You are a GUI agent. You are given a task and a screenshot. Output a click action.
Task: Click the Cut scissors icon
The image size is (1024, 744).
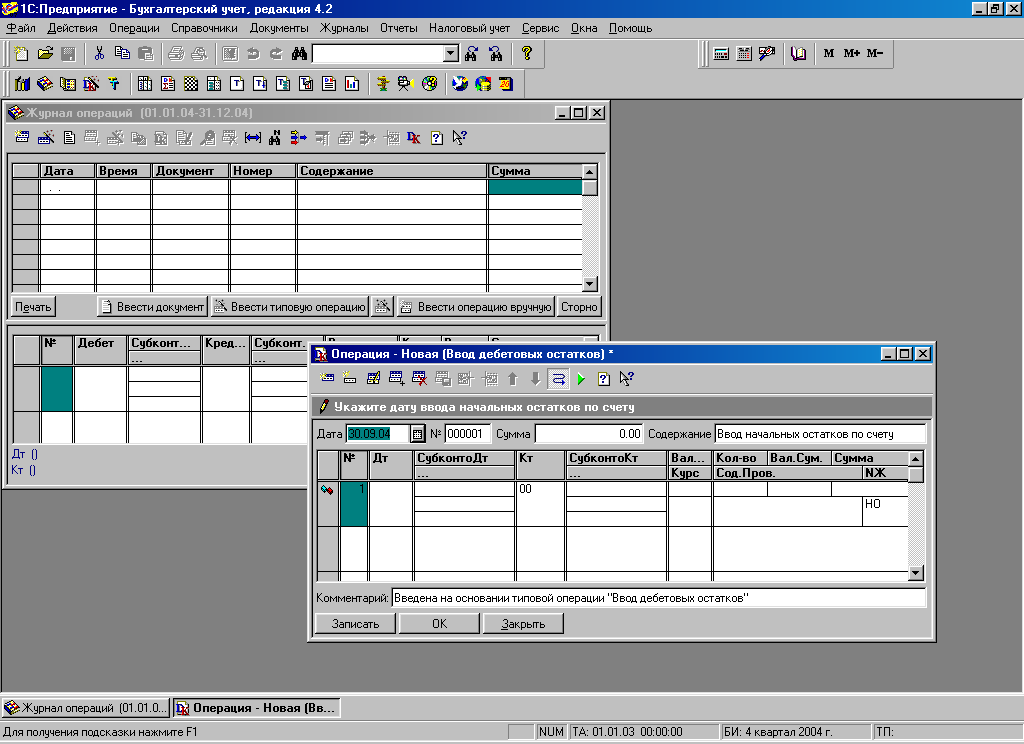[x=99, y=54]
